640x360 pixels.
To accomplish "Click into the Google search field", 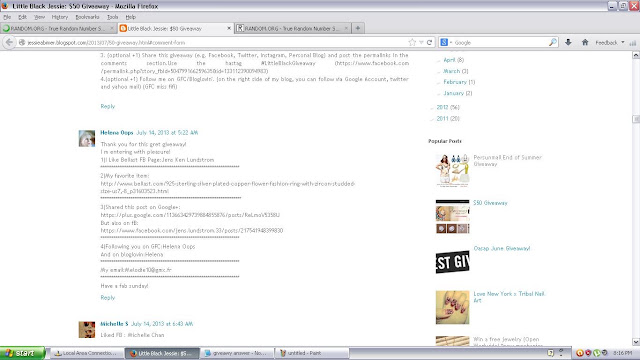I will pyautogui.click(x=500, y=42).
